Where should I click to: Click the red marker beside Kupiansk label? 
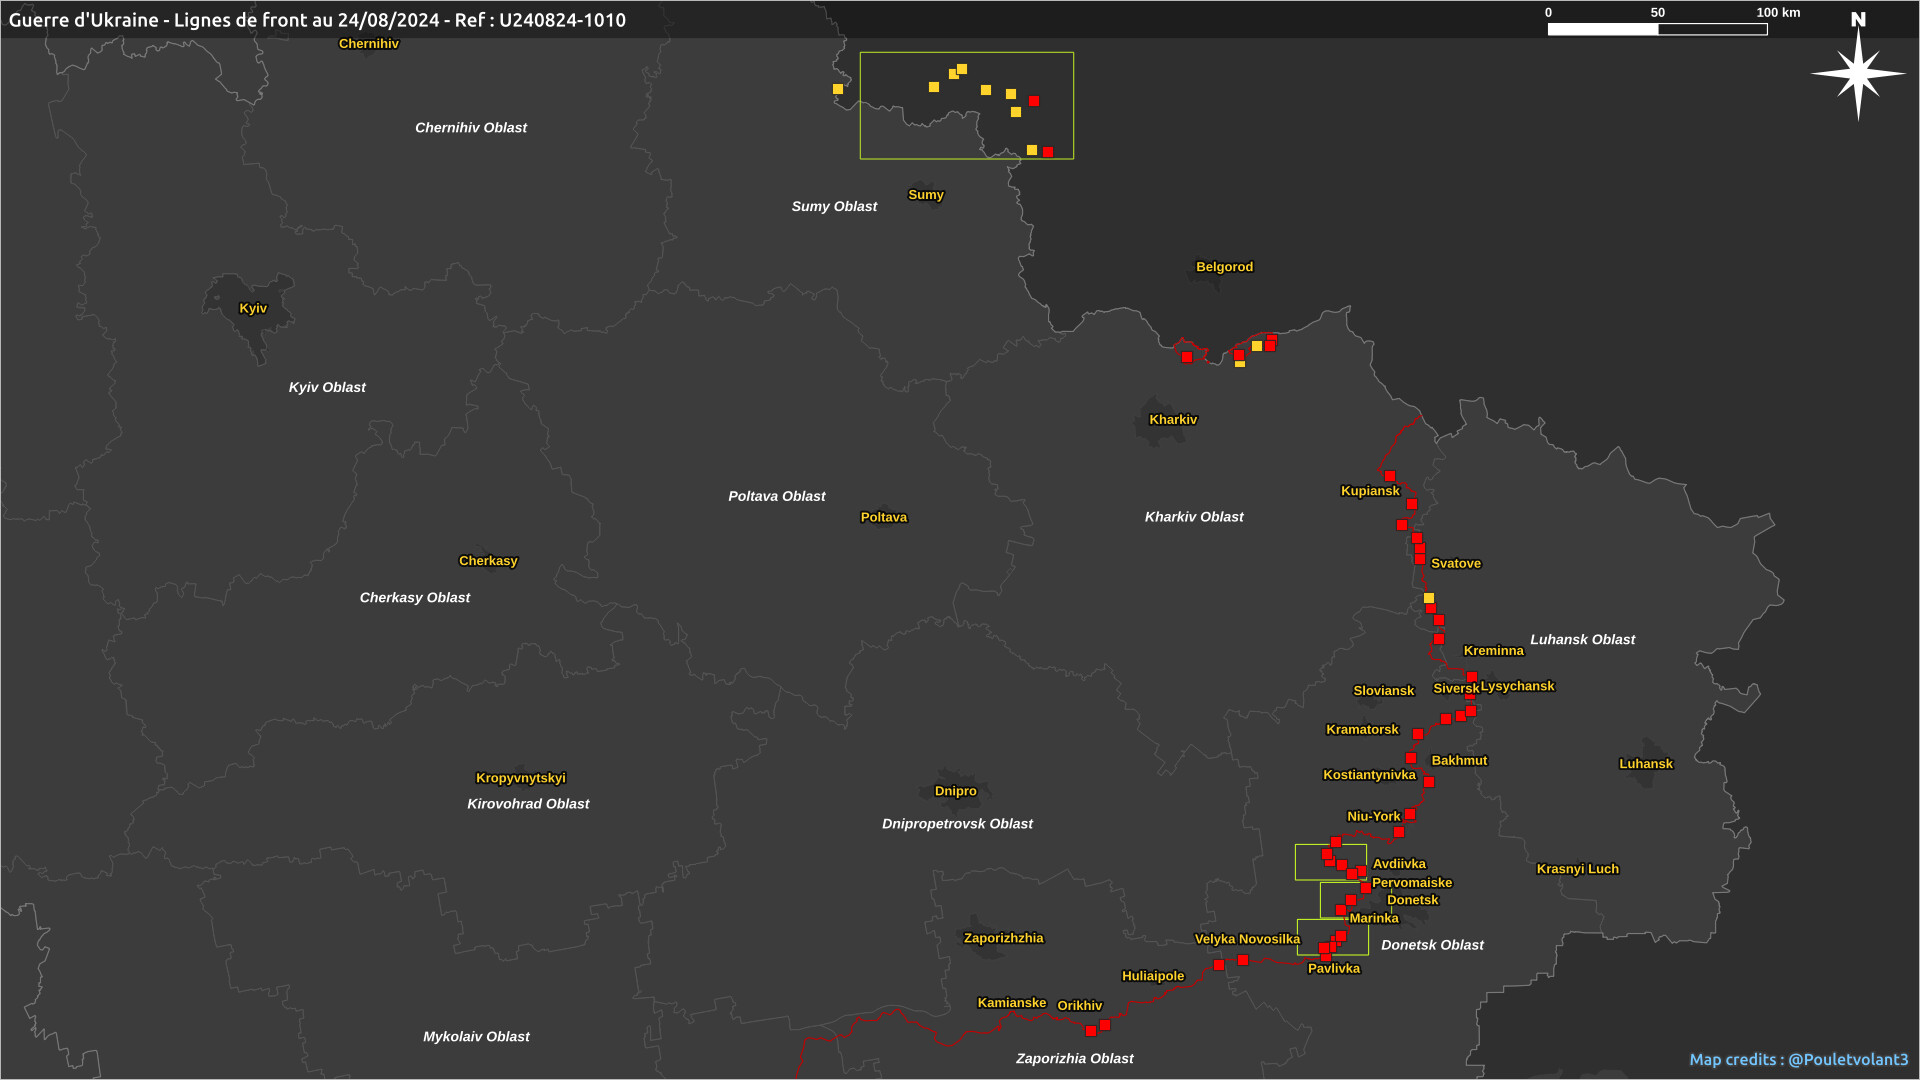(x=1390, y=477)
